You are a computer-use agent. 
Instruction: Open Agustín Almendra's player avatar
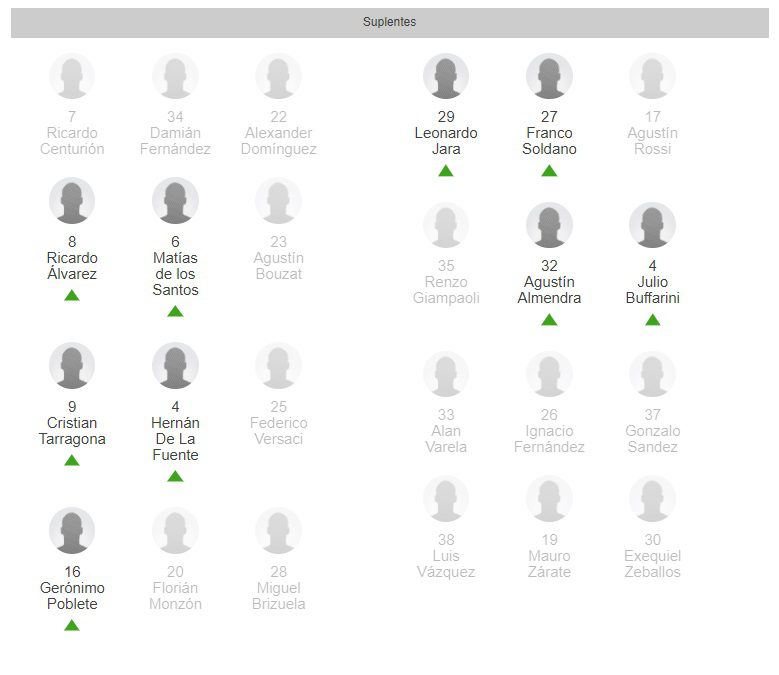(x=549, y=226)
